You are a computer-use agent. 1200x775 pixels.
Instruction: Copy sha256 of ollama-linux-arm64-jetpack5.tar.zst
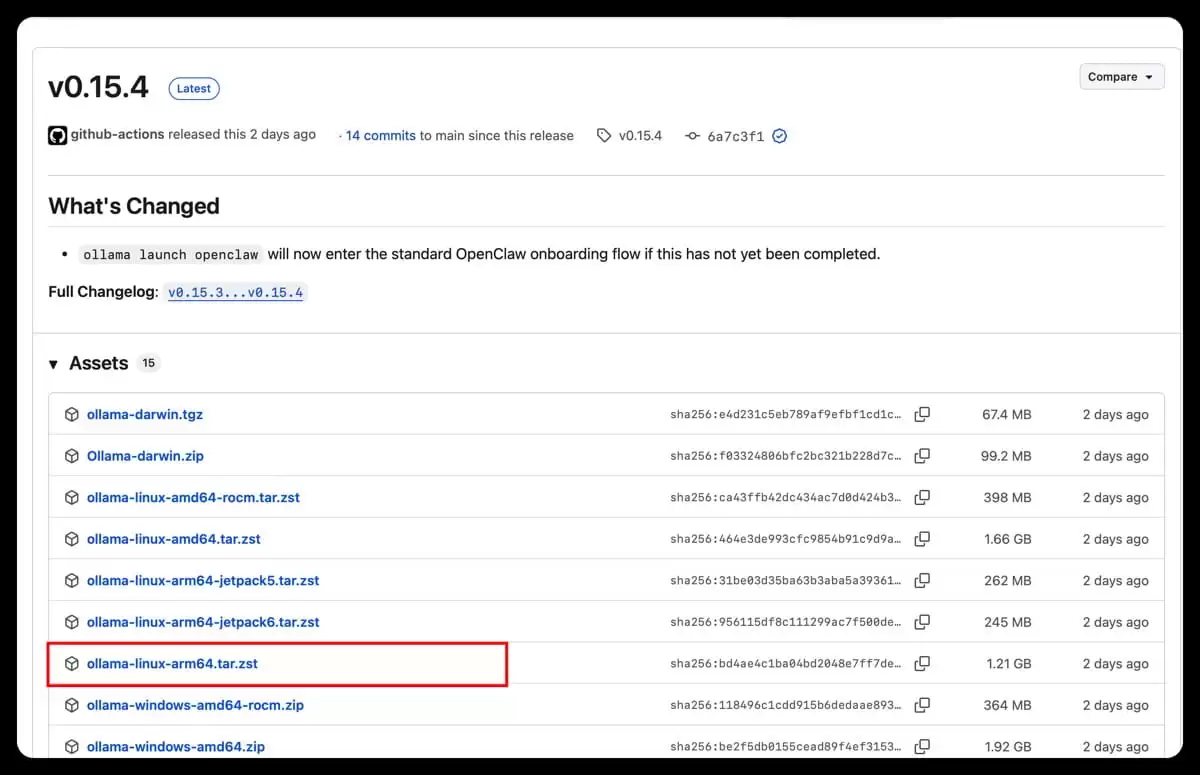click(922, 580)
